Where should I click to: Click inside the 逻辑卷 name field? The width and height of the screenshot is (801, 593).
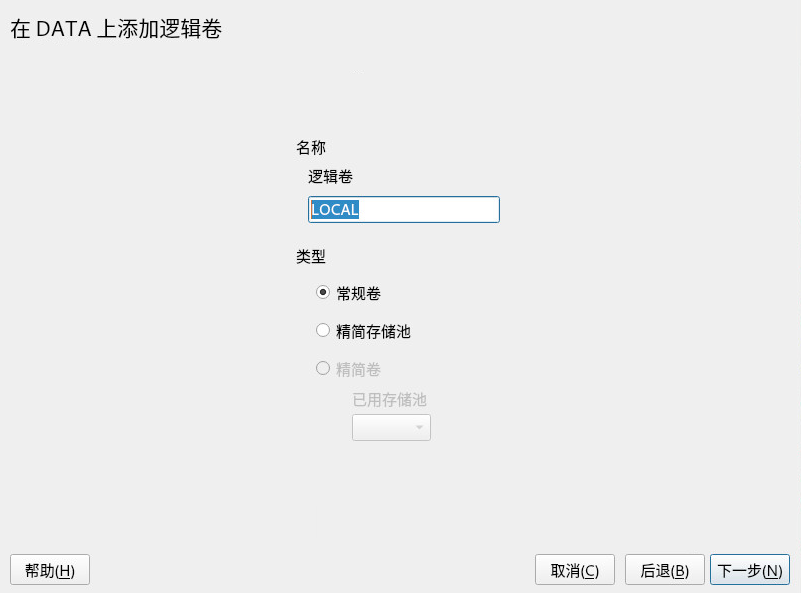404,209
